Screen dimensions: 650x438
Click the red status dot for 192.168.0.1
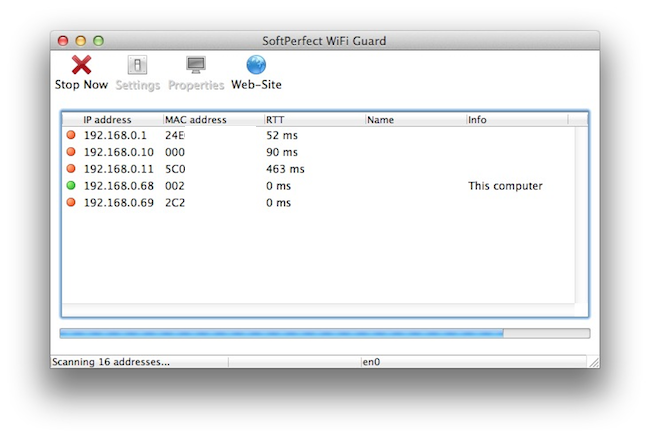71,135
